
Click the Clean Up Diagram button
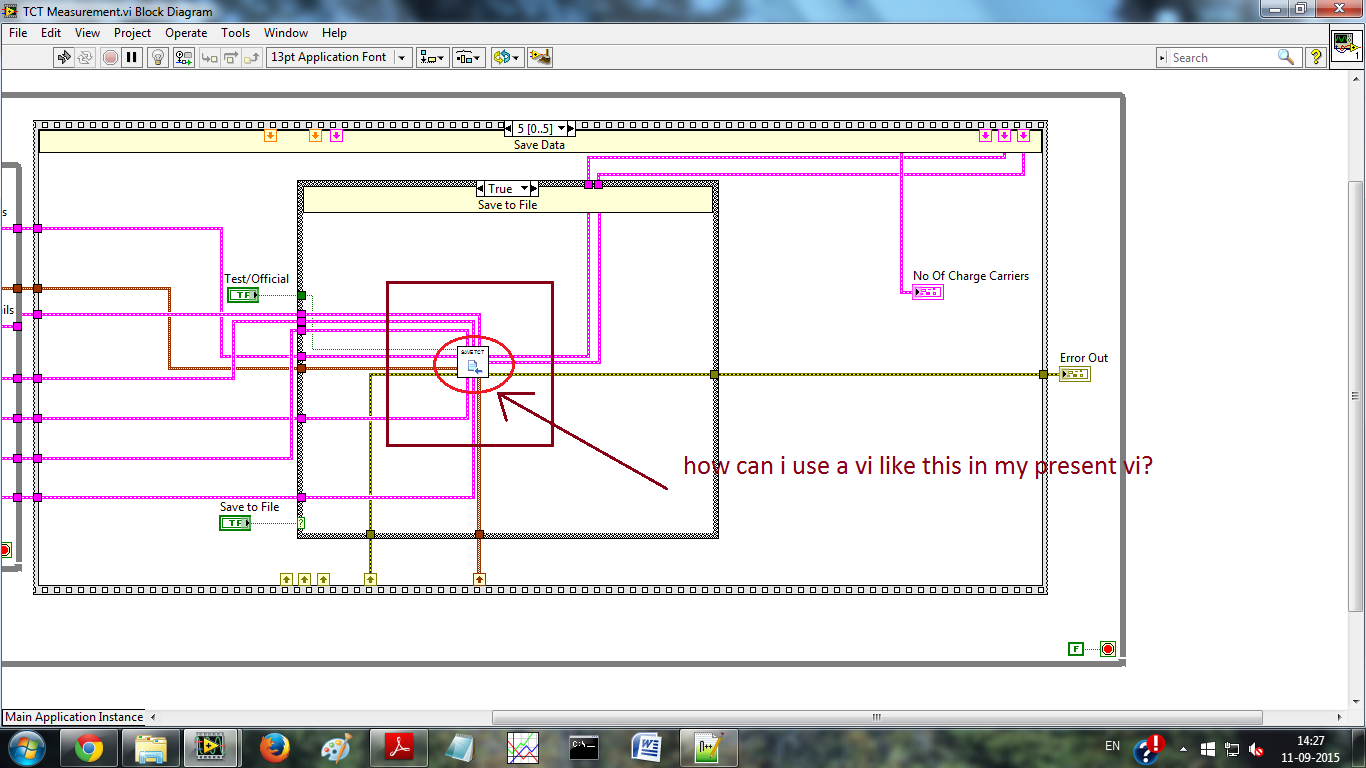click(x=540, y=57)
